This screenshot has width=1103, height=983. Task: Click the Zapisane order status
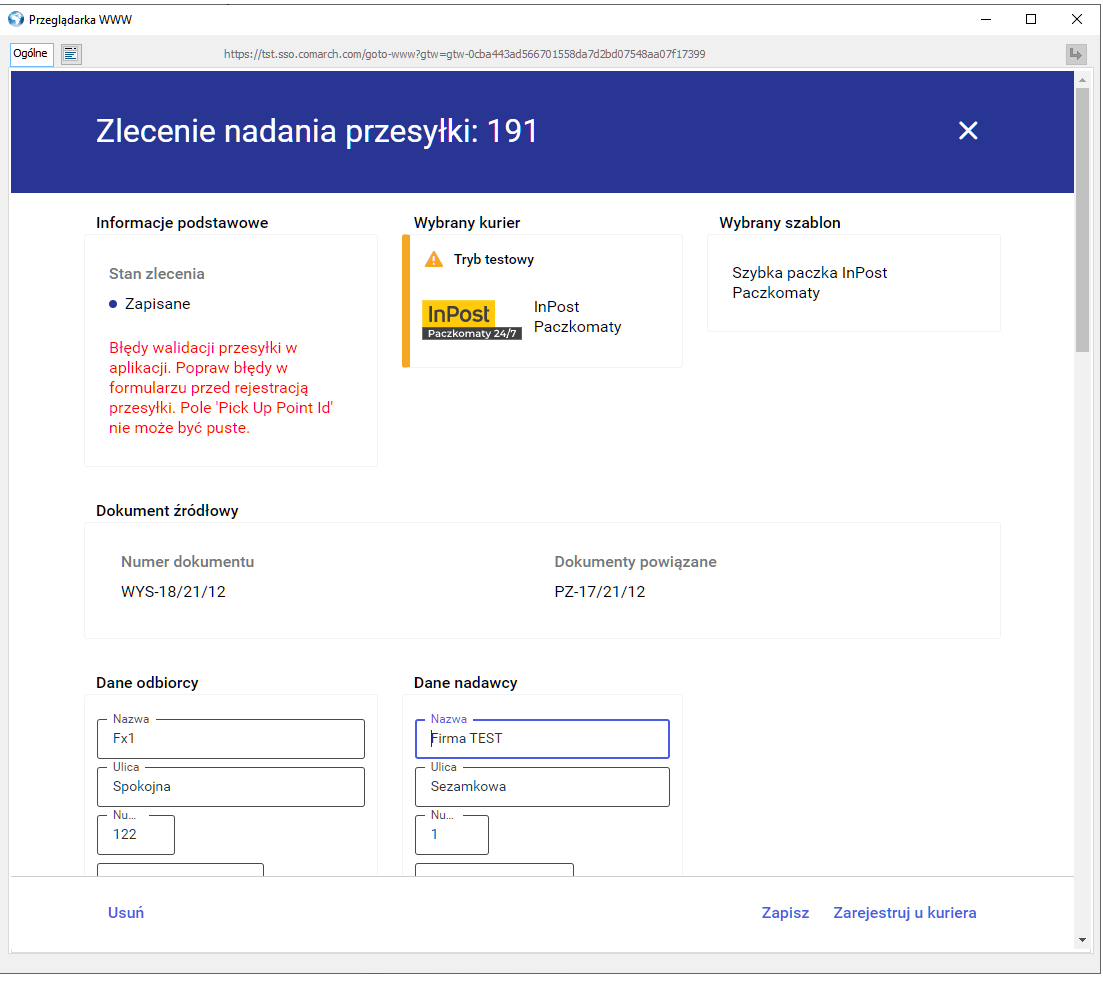158,304
